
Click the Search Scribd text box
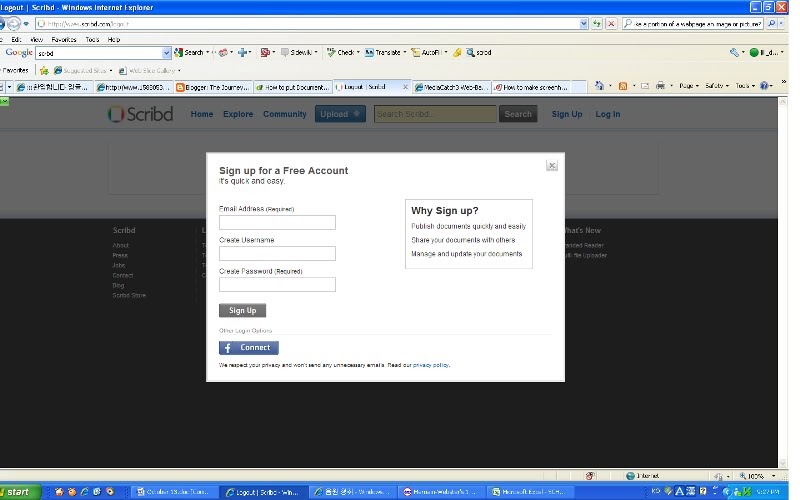[435, 114]
